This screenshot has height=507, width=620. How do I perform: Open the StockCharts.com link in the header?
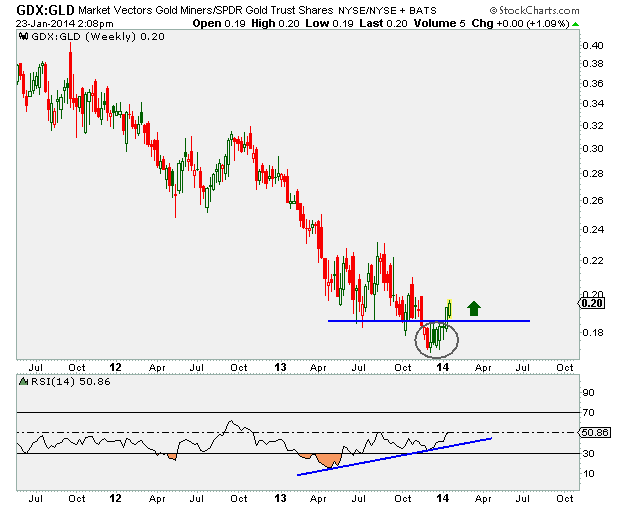click(539, 11)
